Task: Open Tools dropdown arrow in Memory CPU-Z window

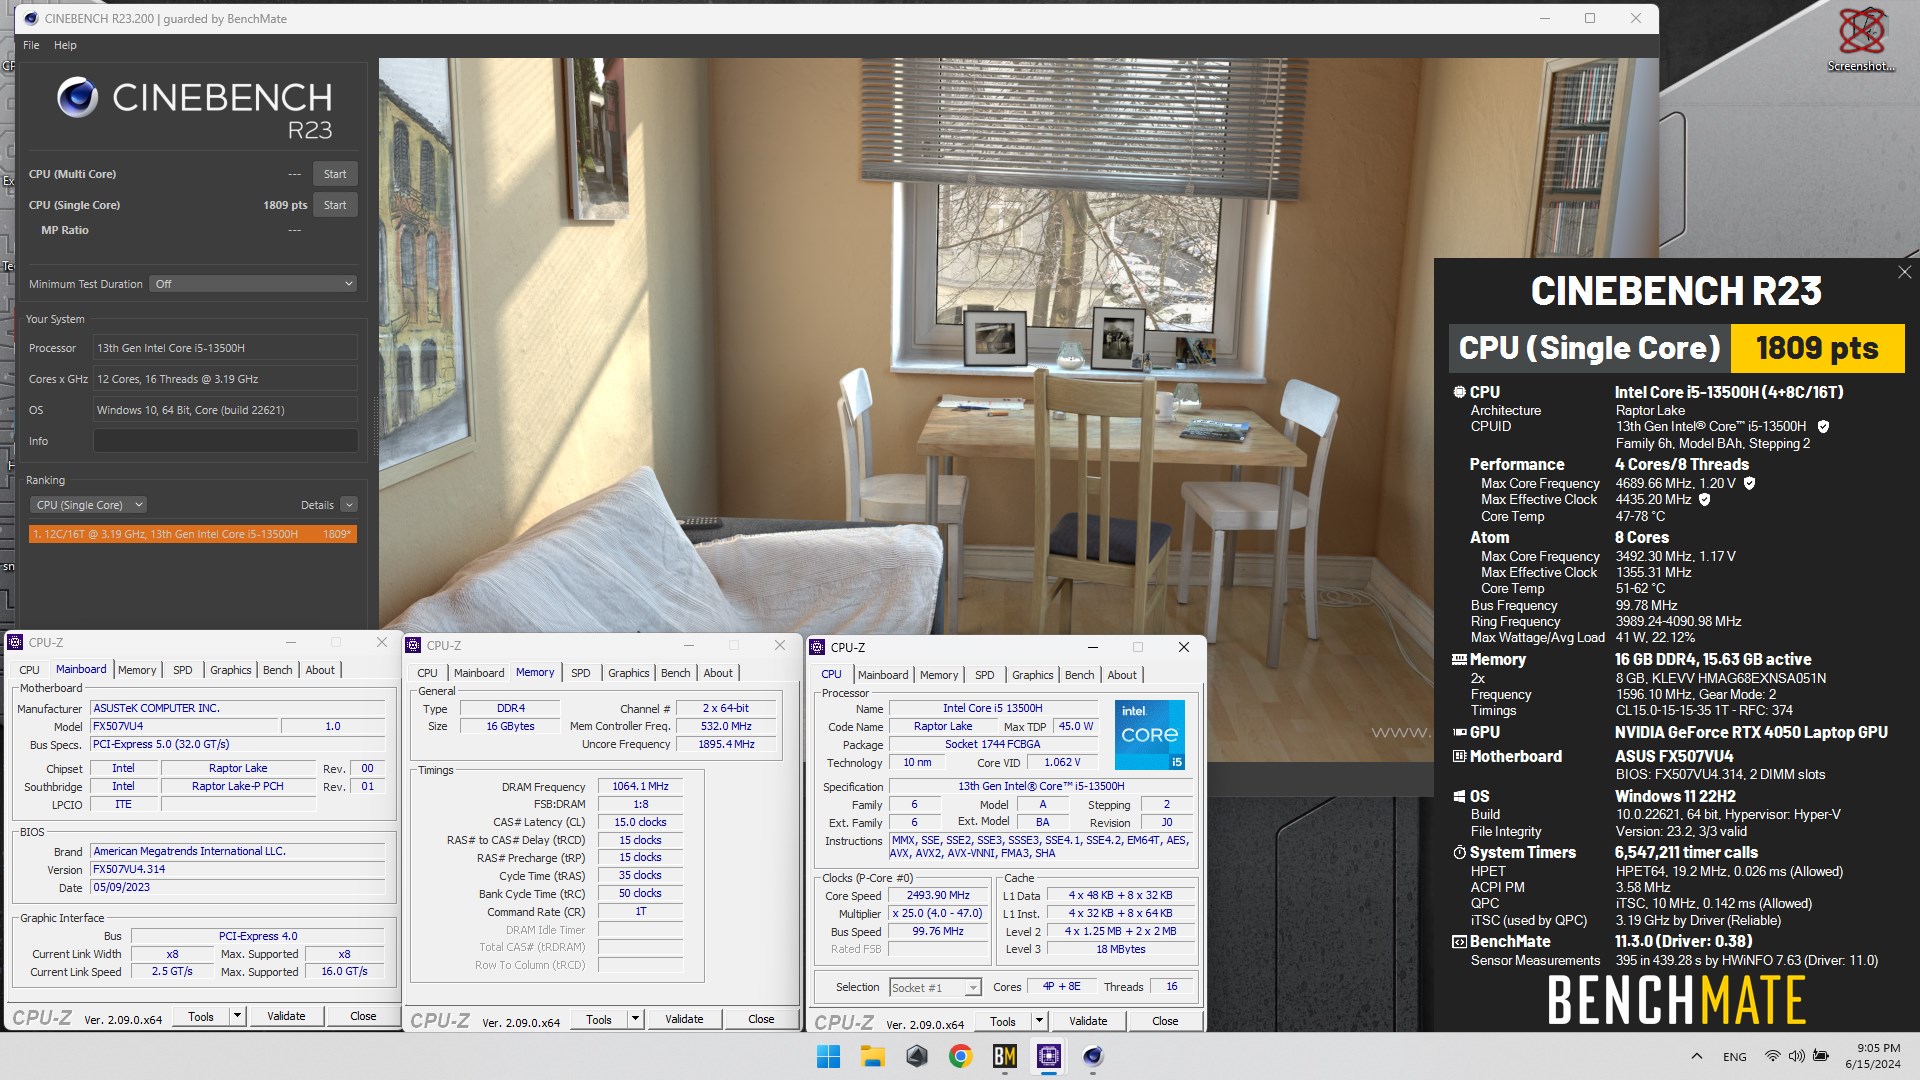Action: pos(635,1019)
